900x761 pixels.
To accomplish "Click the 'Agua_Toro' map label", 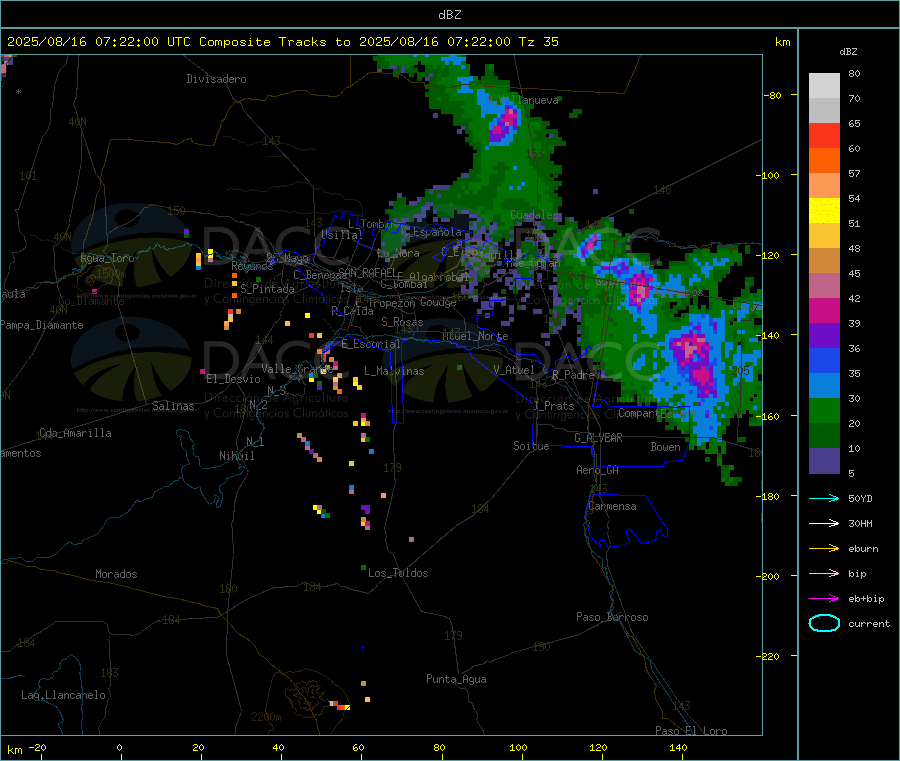I will [107, 258].
